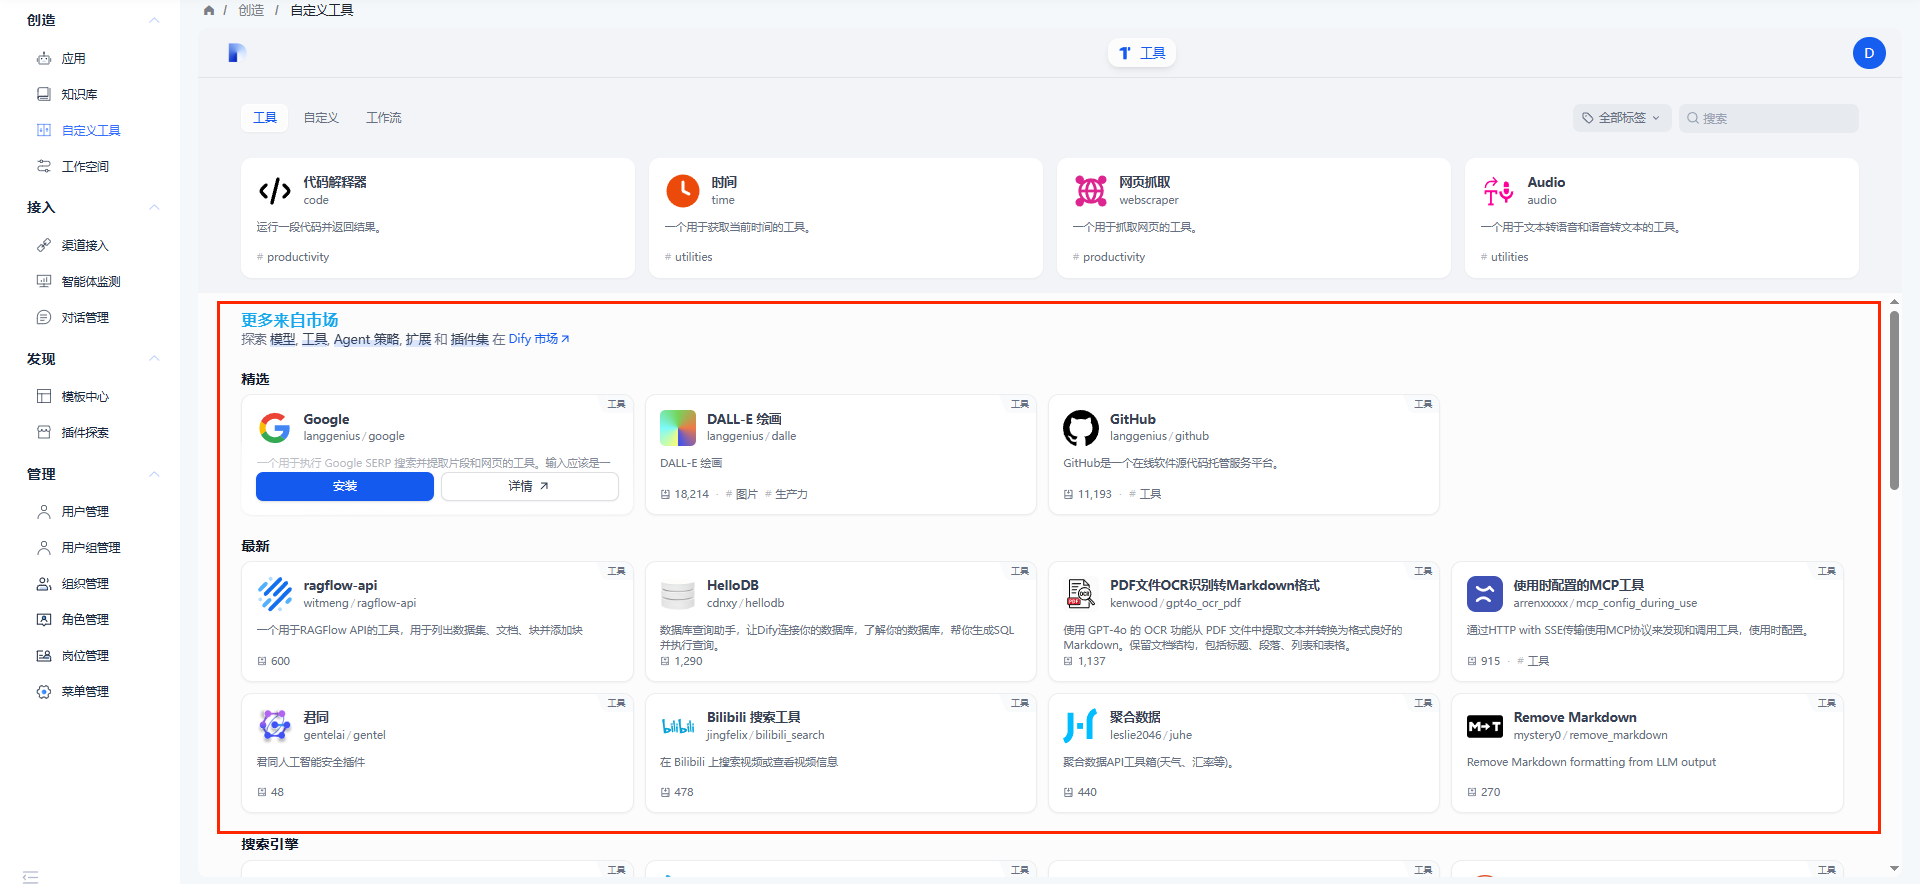Open the user avatar D menu
The width and height of the screenshot is (1920, 884).
(1869, 53)
